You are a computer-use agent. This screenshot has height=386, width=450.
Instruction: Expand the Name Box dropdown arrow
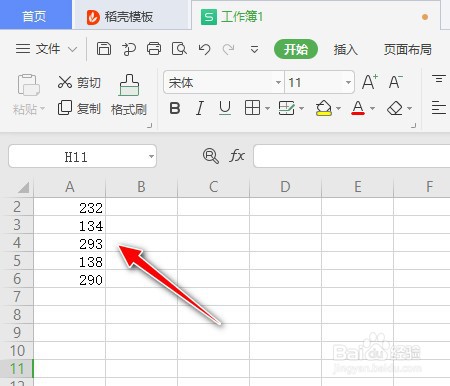(151, 156)
